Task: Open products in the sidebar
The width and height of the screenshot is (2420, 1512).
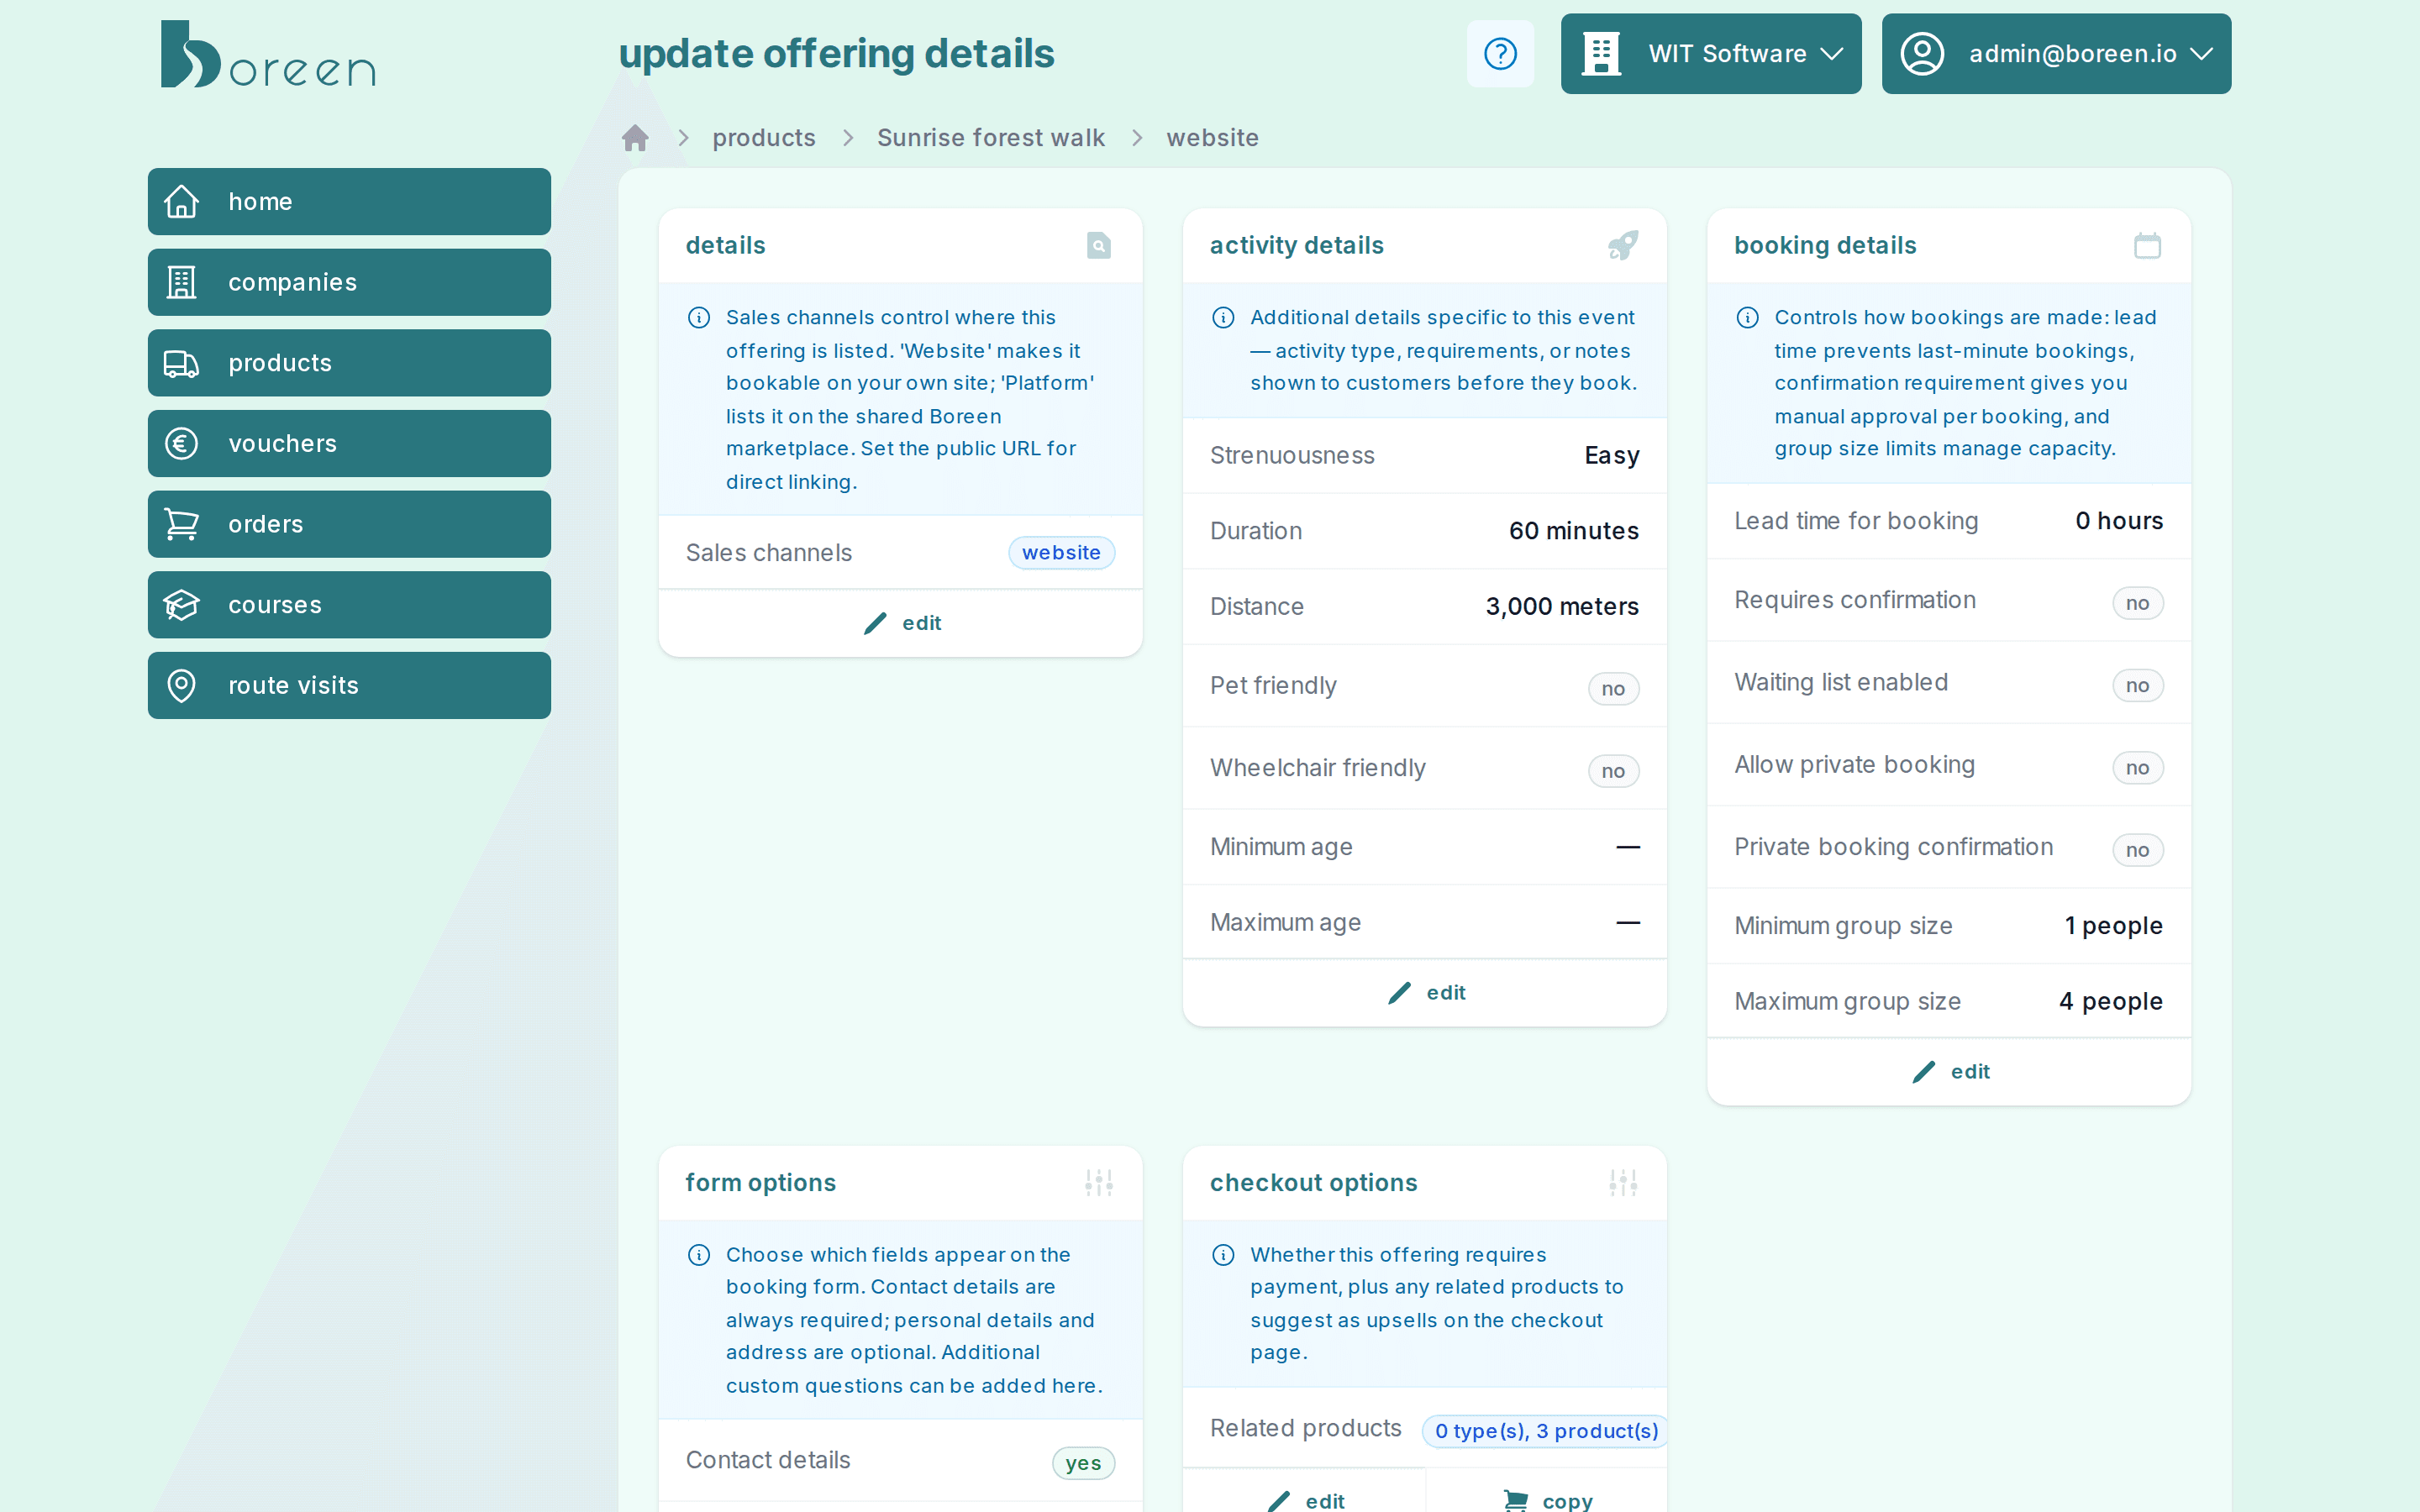Action: tap(349, 363)
